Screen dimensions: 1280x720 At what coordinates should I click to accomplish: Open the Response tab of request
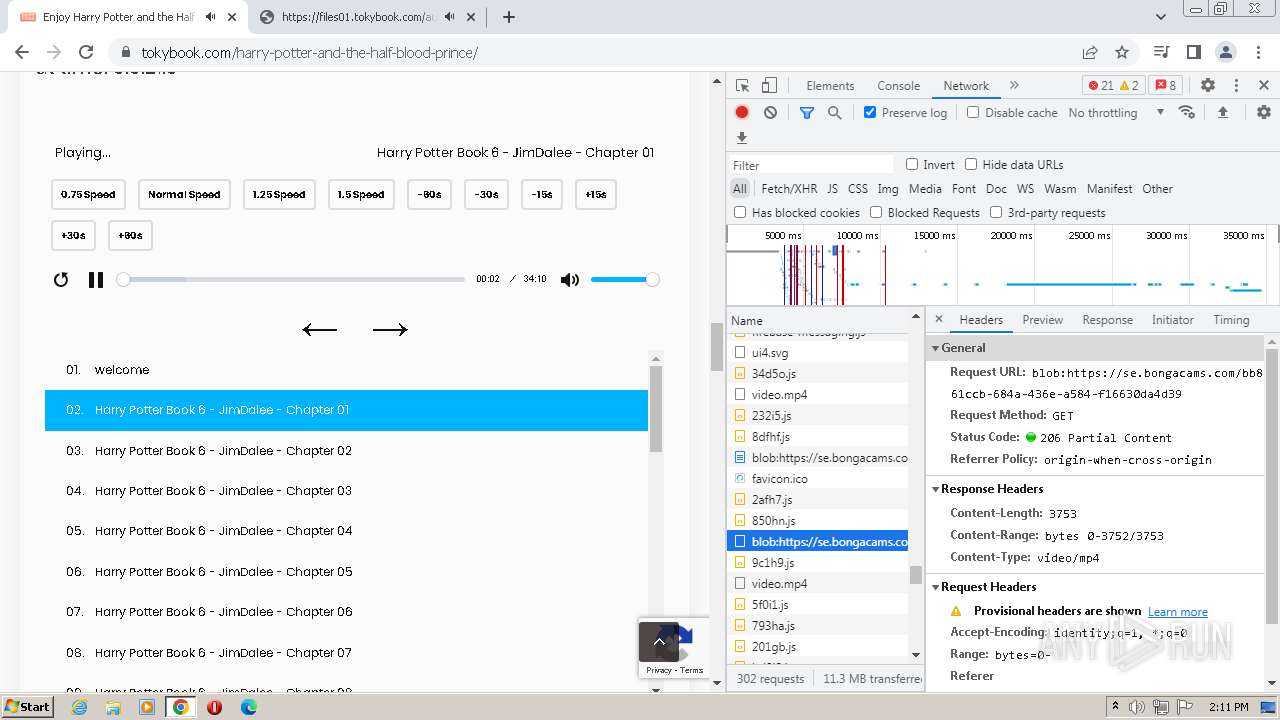click(1107, 320)
